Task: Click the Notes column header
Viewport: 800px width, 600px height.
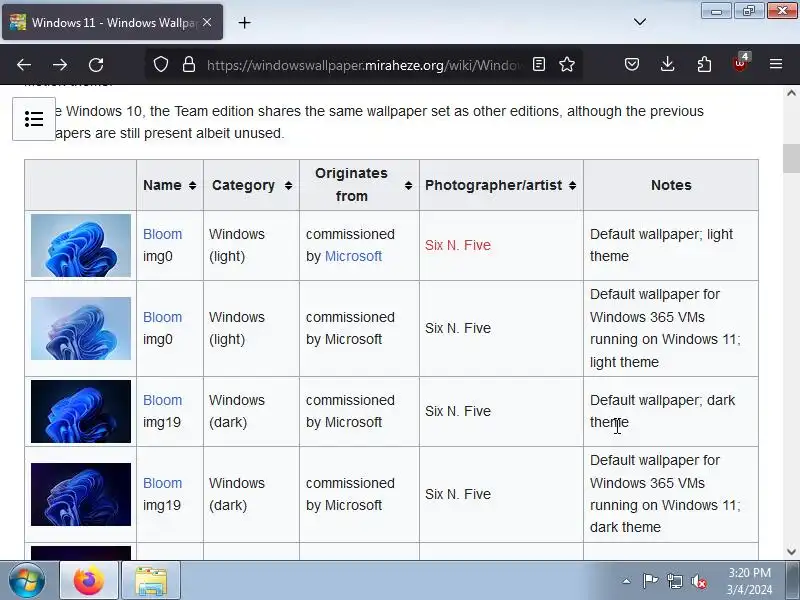Action: point(671,185)
